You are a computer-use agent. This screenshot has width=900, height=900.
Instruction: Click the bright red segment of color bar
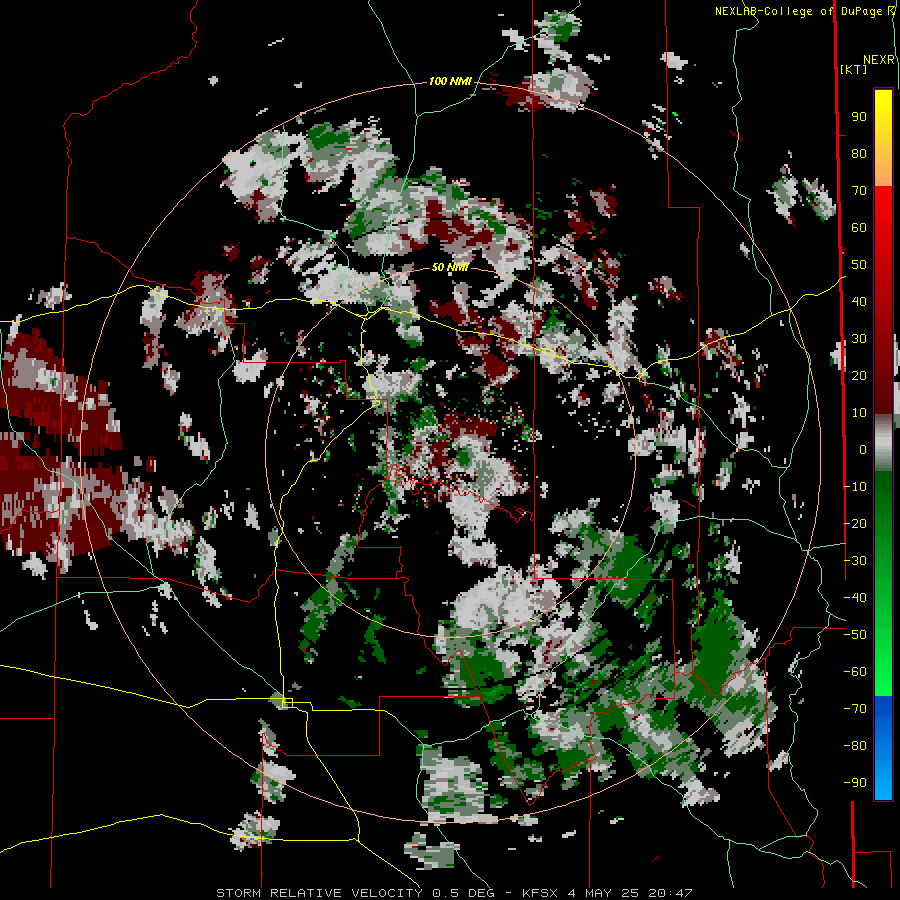tap(883, 212)
